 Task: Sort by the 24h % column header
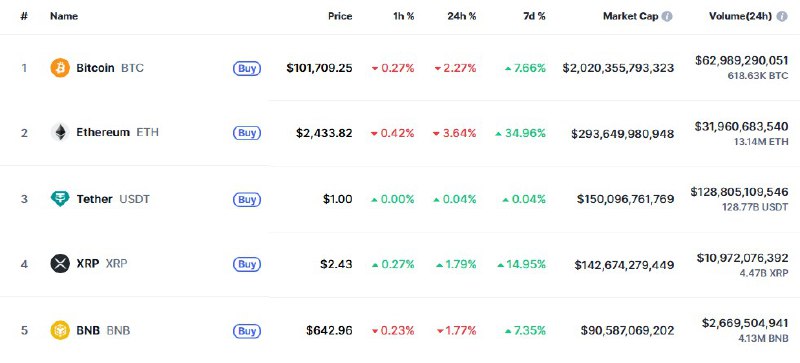462,16
